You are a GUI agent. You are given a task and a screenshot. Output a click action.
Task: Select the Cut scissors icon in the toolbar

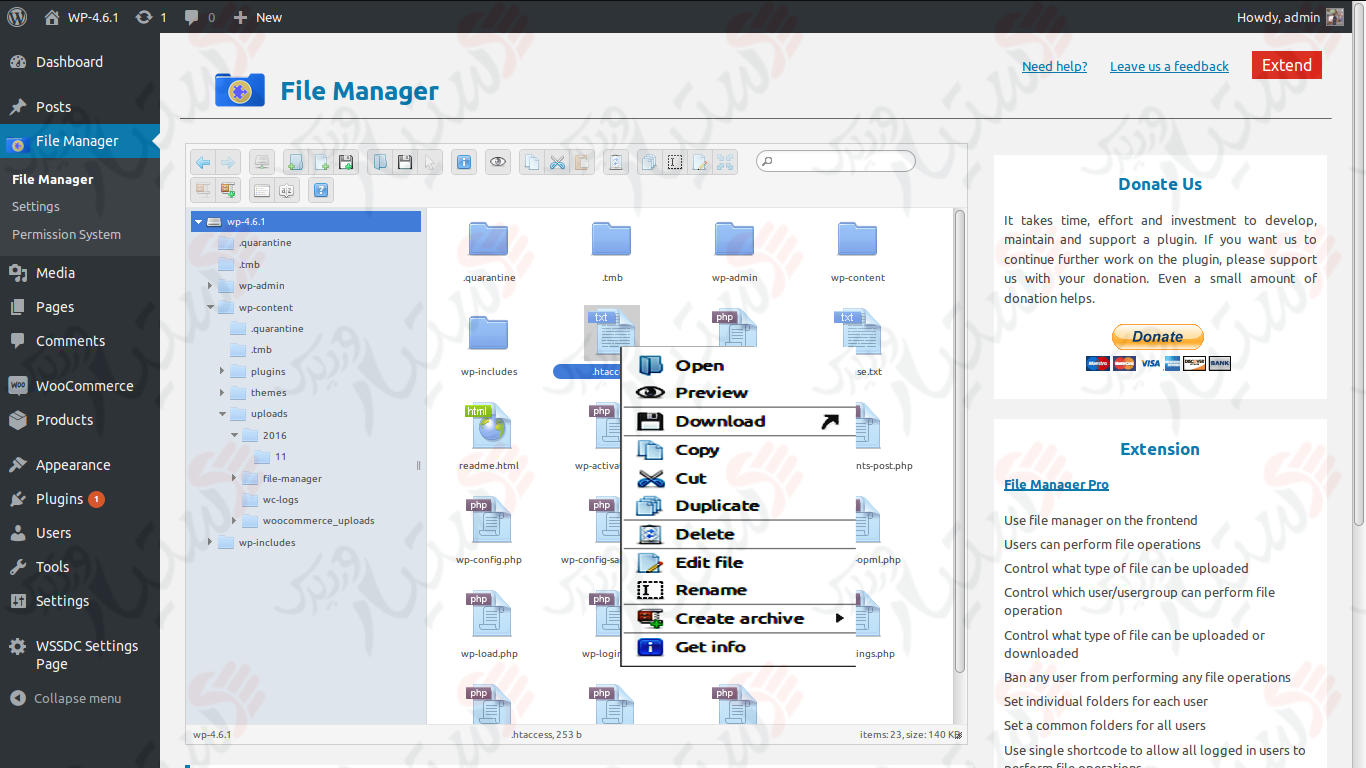[557, 162]
